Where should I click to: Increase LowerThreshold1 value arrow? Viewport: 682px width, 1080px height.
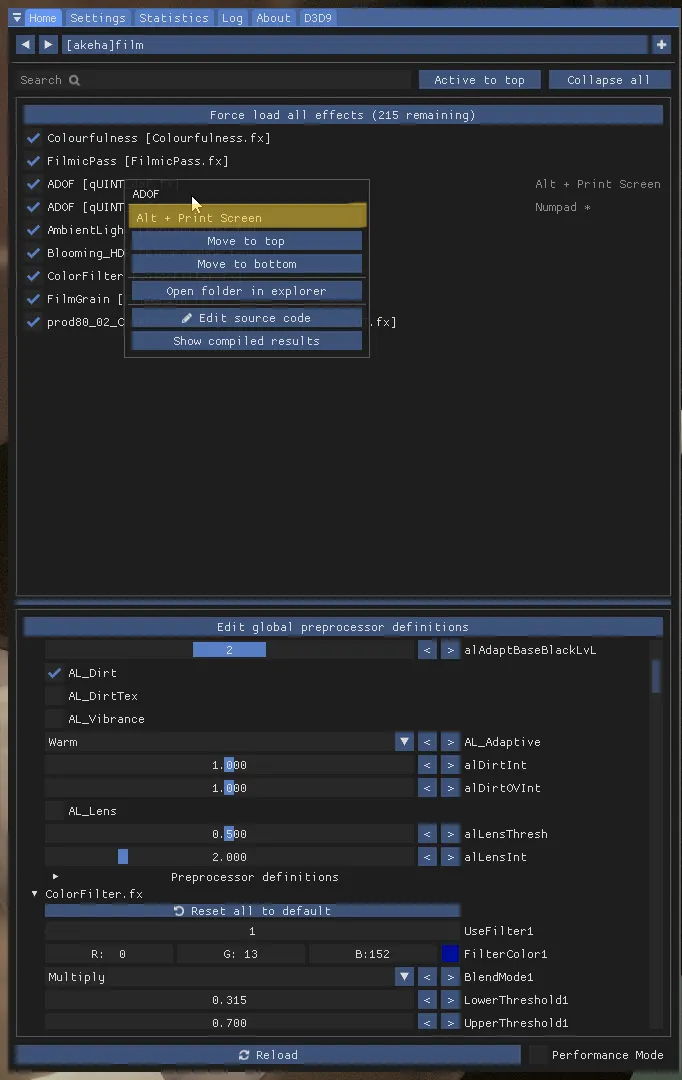click(450, 1000)
